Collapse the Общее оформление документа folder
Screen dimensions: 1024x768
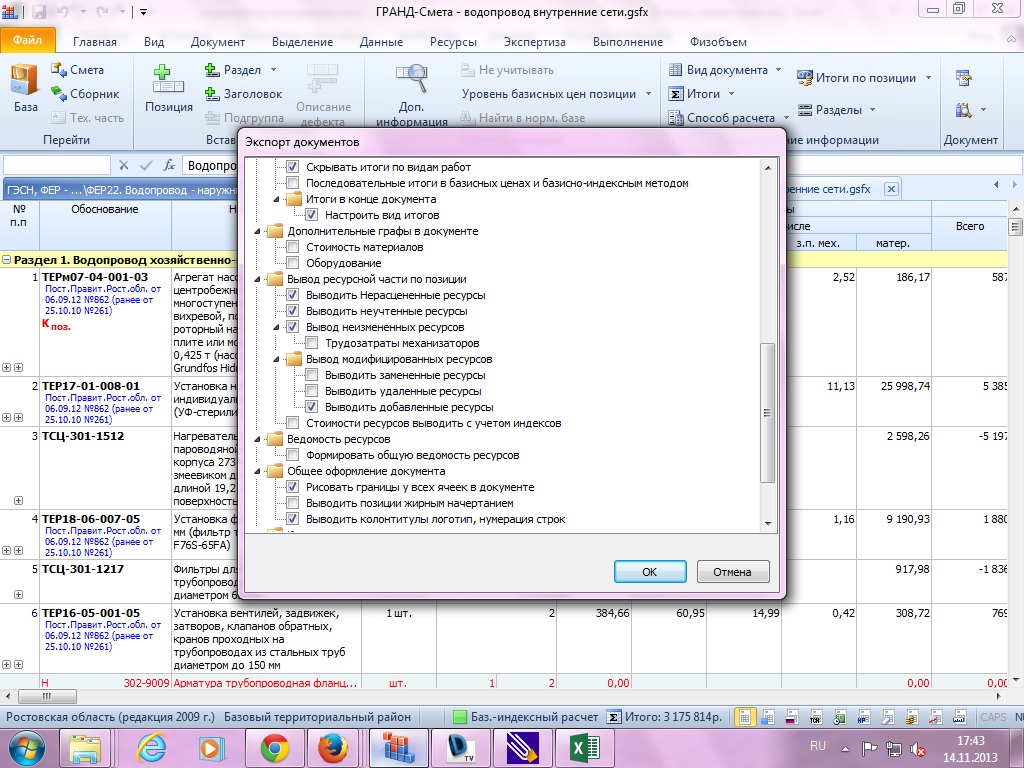point(260,471)
